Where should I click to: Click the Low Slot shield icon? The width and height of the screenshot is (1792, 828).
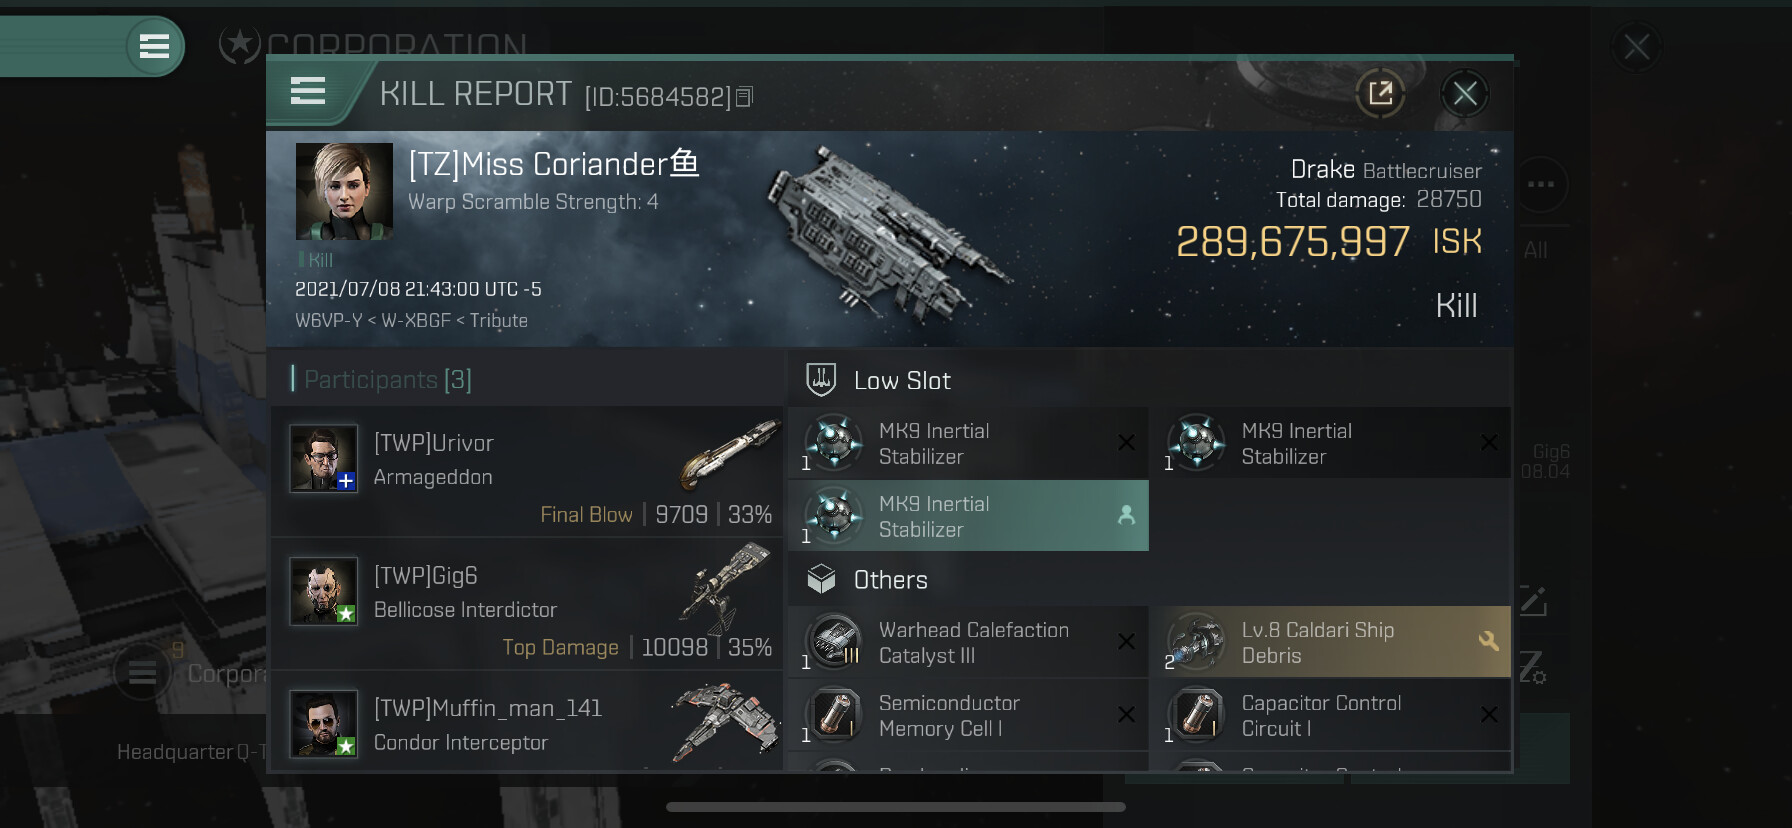[x=821, y=380]
